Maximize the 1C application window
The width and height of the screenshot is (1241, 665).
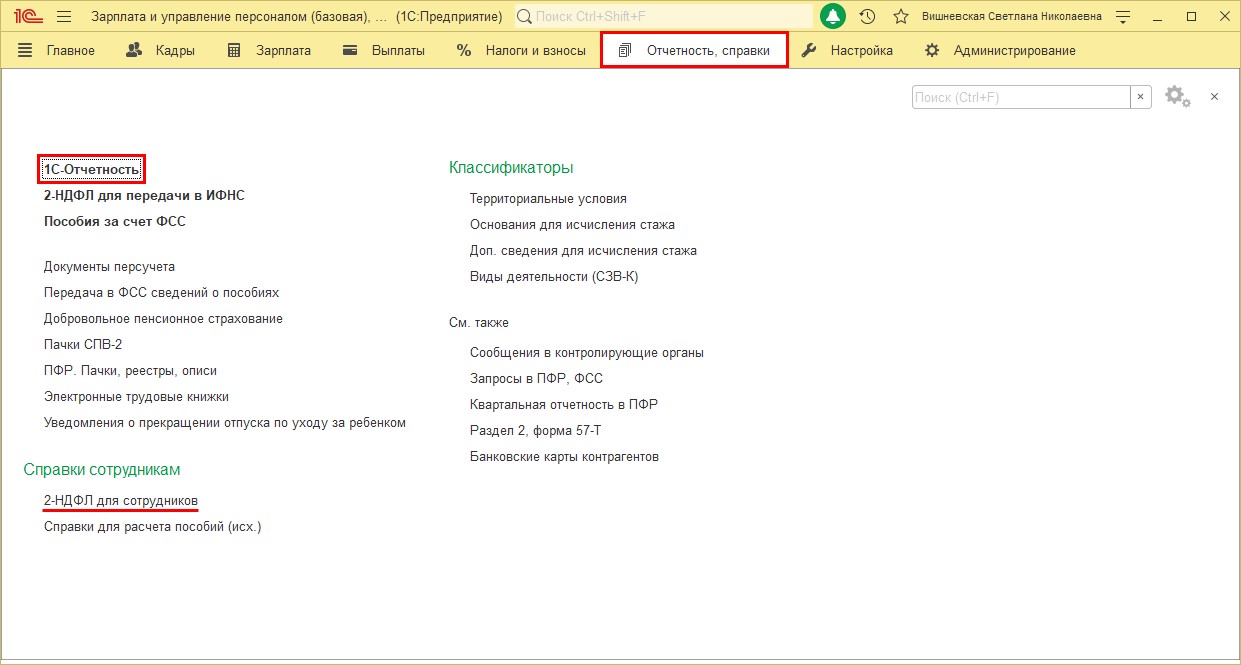click(1191, 17)
